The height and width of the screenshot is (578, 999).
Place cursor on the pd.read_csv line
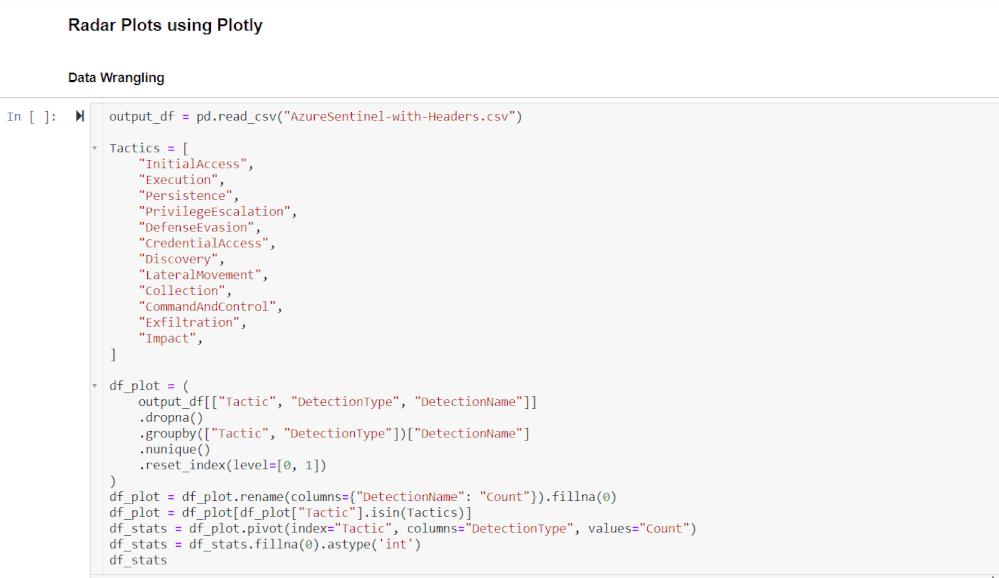(315, 117)
